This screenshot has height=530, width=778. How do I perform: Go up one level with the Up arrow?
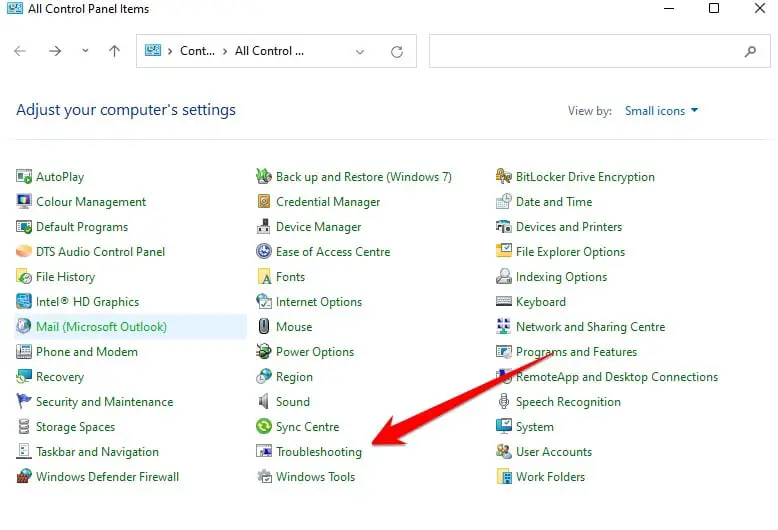pos(115,51)
